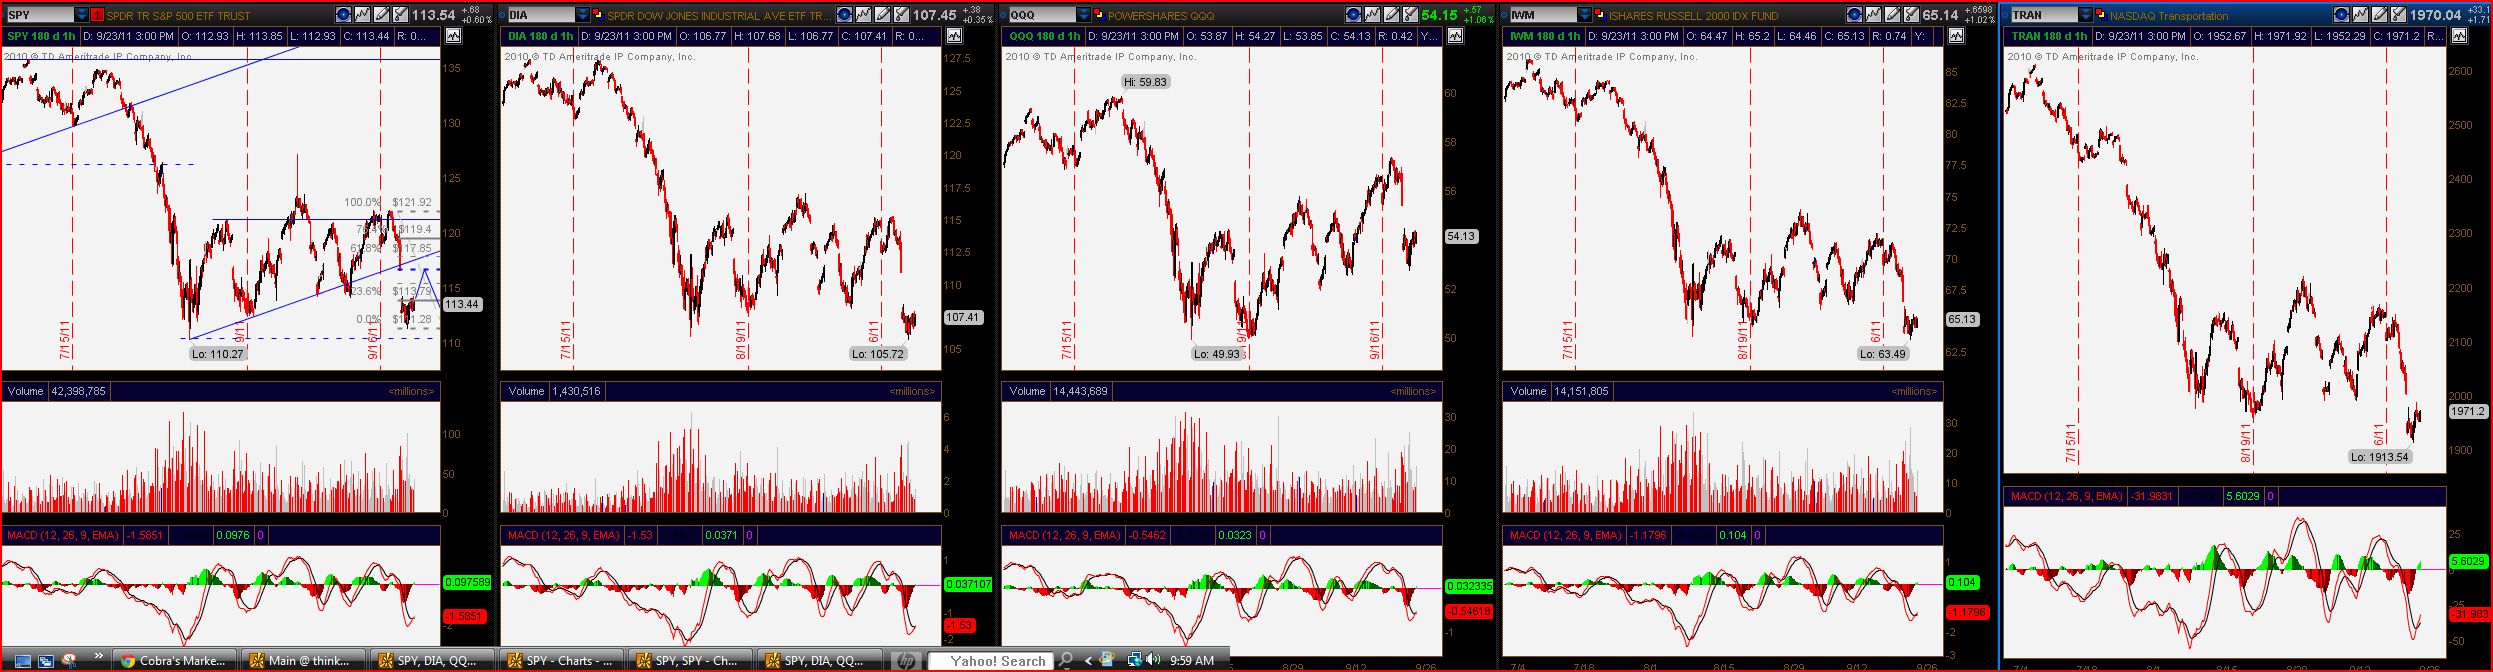2493x672 pixels.
Task: Click magnifier search icon beside Yahoo box
Action: 1064,661
